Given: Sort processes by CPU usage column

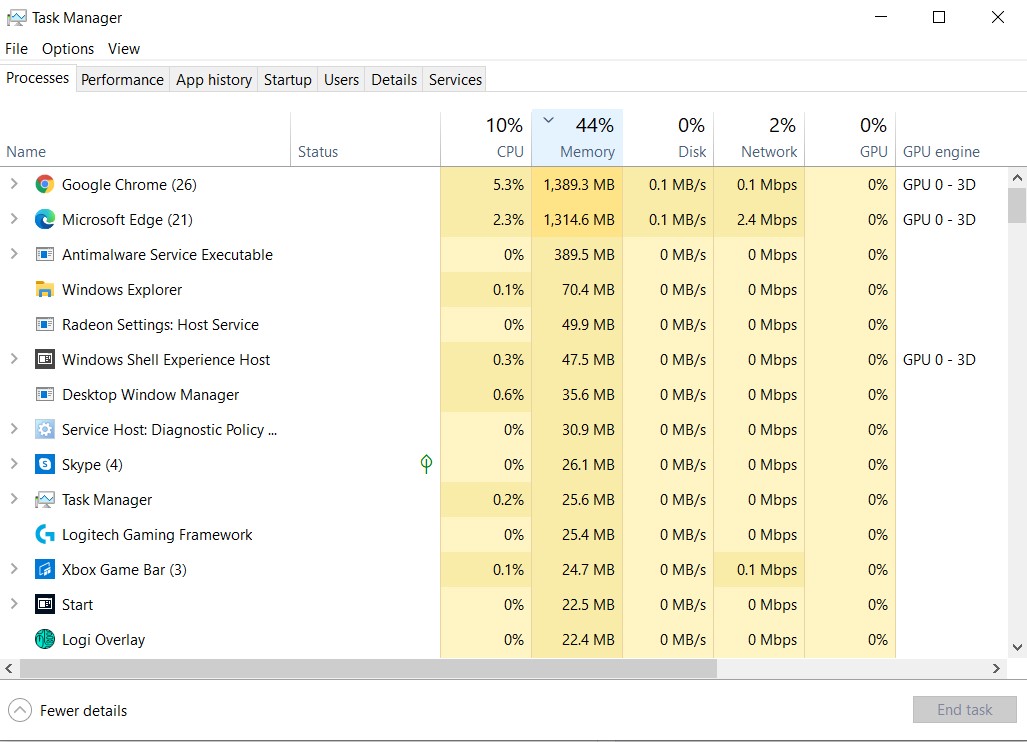Looking at the screenshot, I should [485, 138].
